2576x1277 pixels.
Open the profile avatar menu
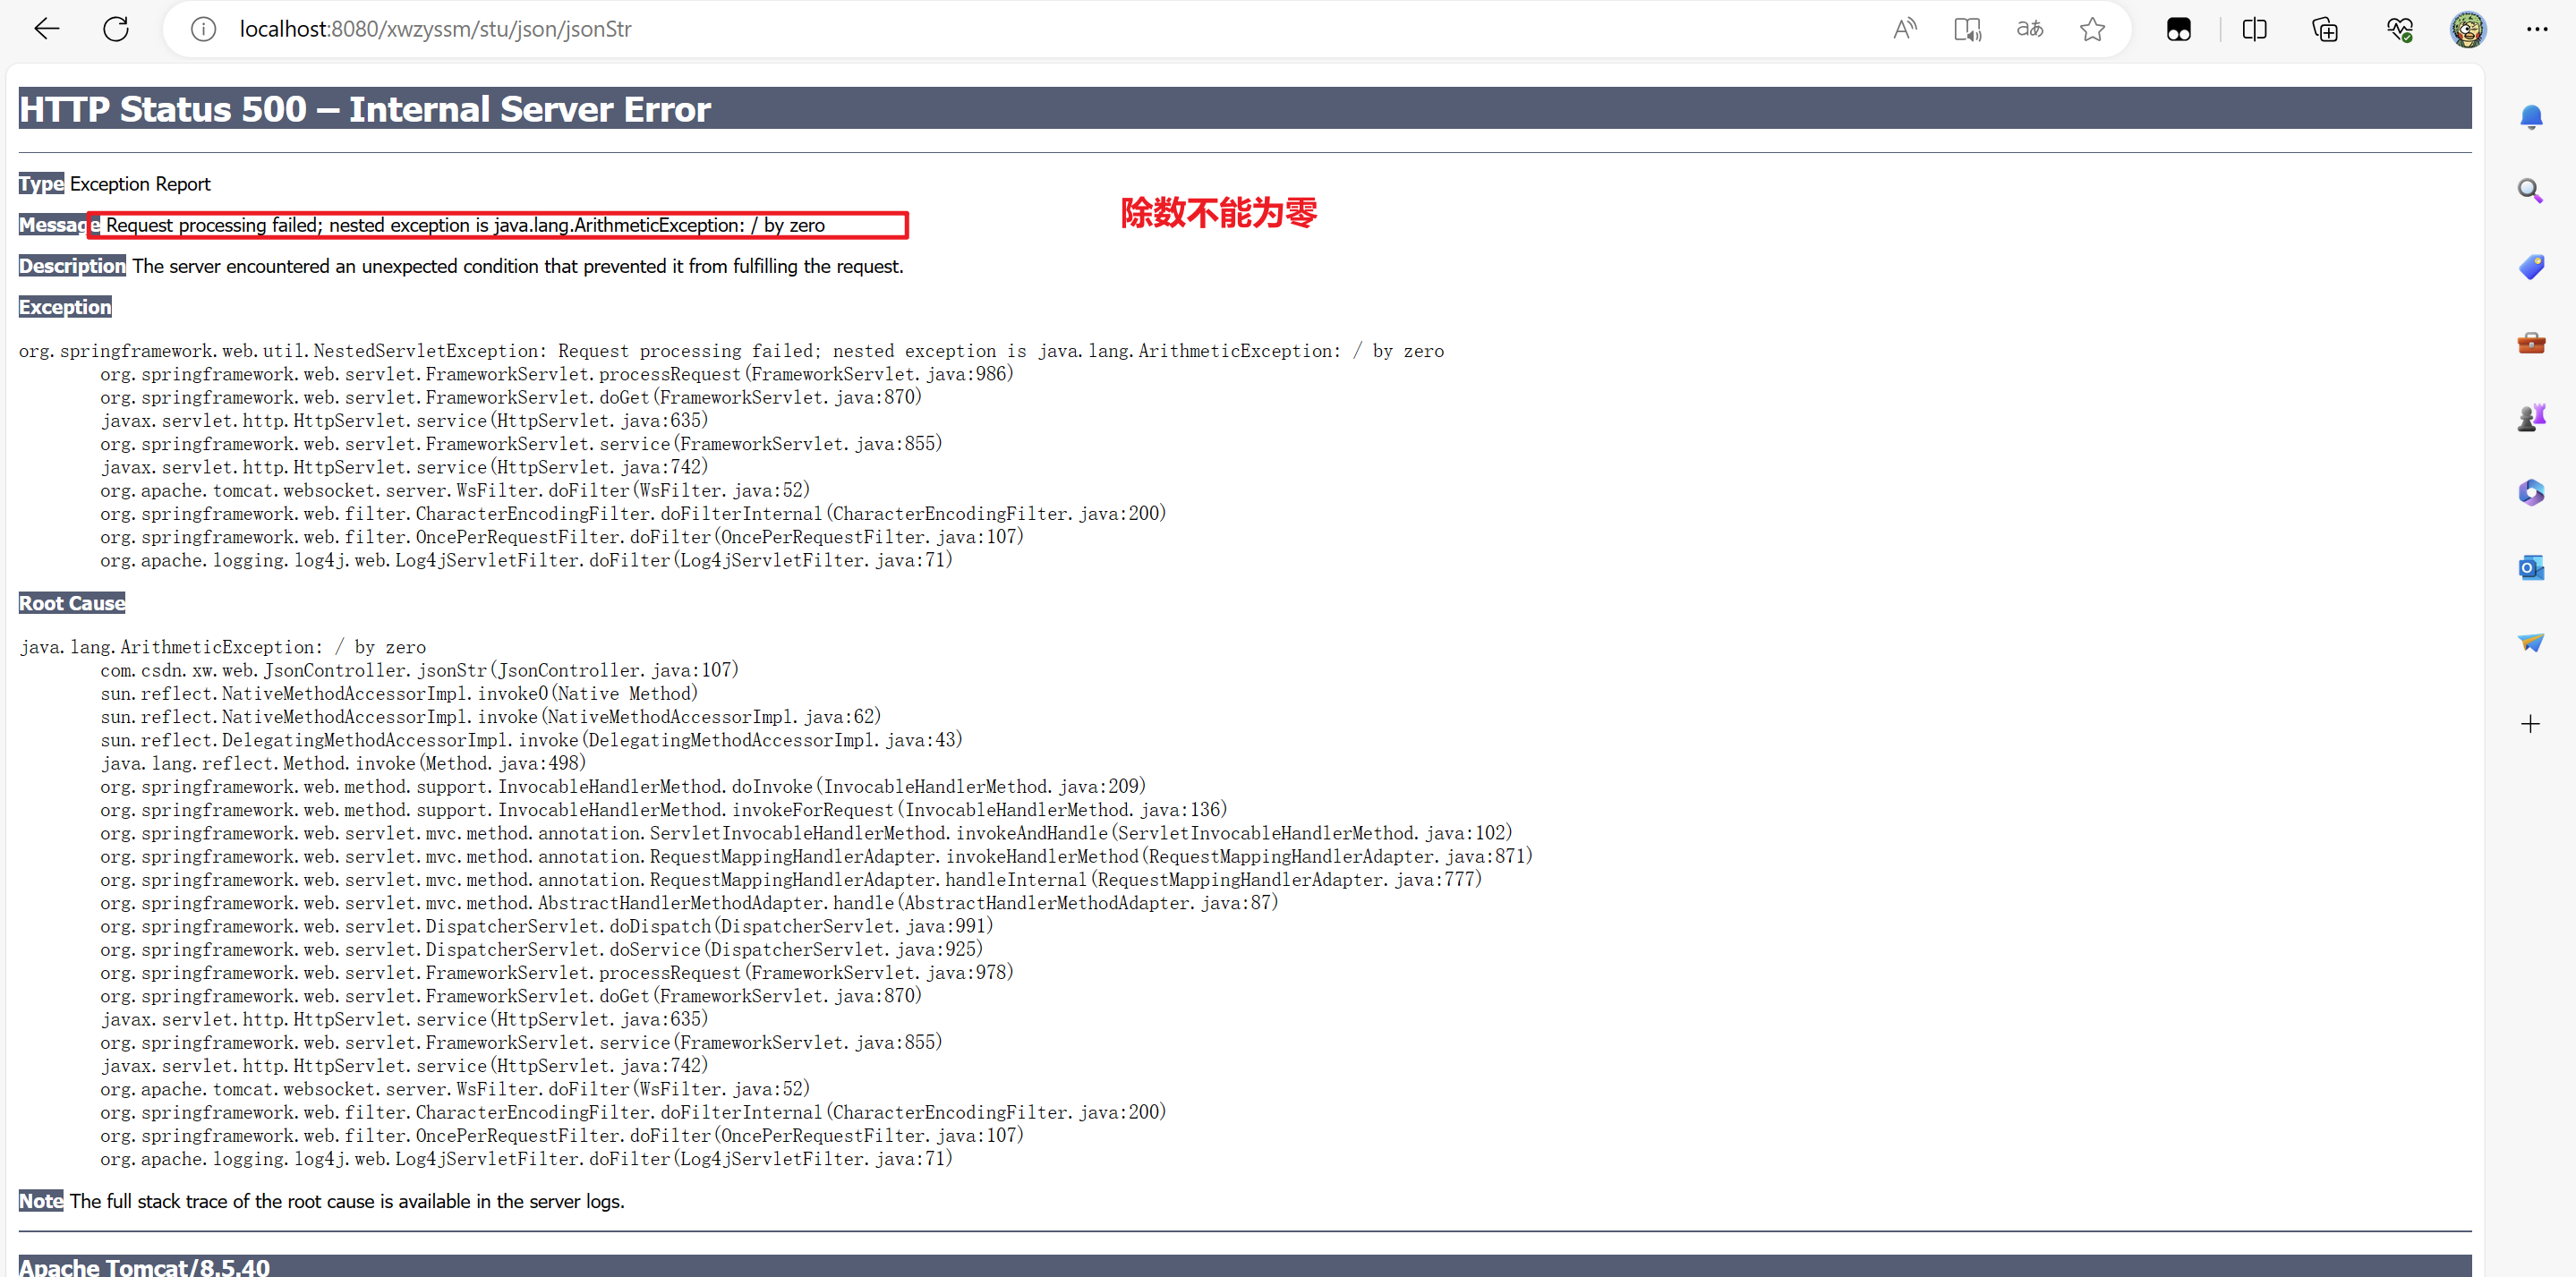point(2467,29)
